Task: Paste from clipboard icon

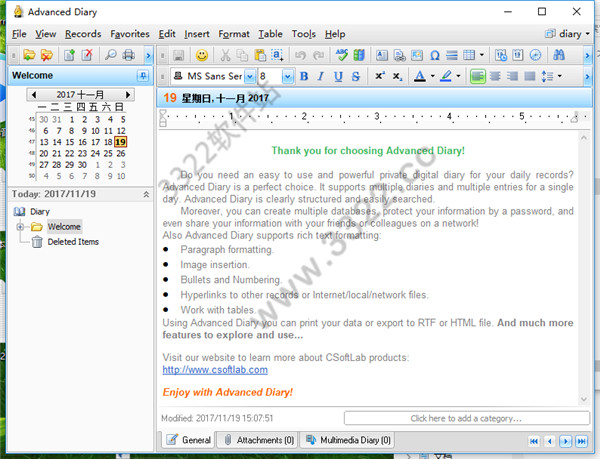Action: coord(260,55)
